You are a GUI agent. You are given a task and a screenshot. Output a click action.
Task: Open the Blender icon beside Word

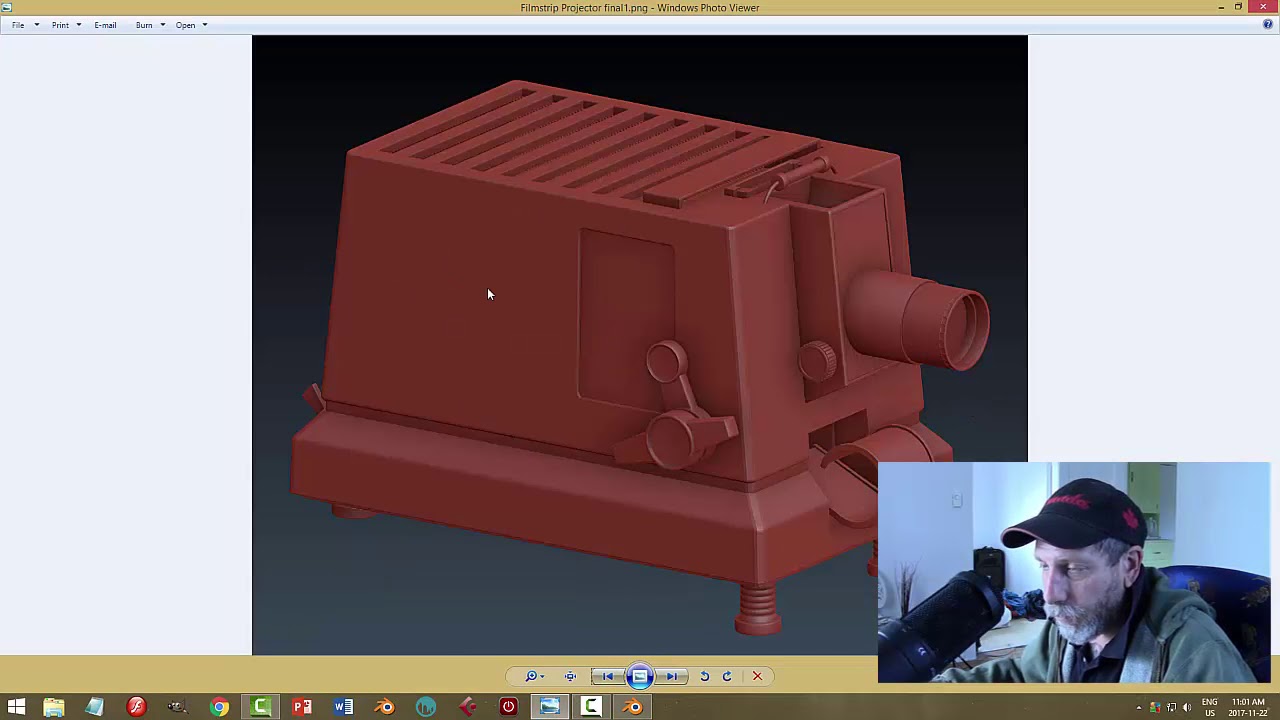[x=384, y=708]
